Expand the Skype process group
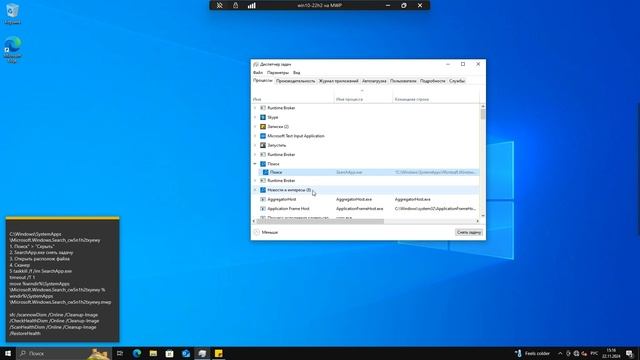This screenshot has width=640, height=360. pos(255,117)
